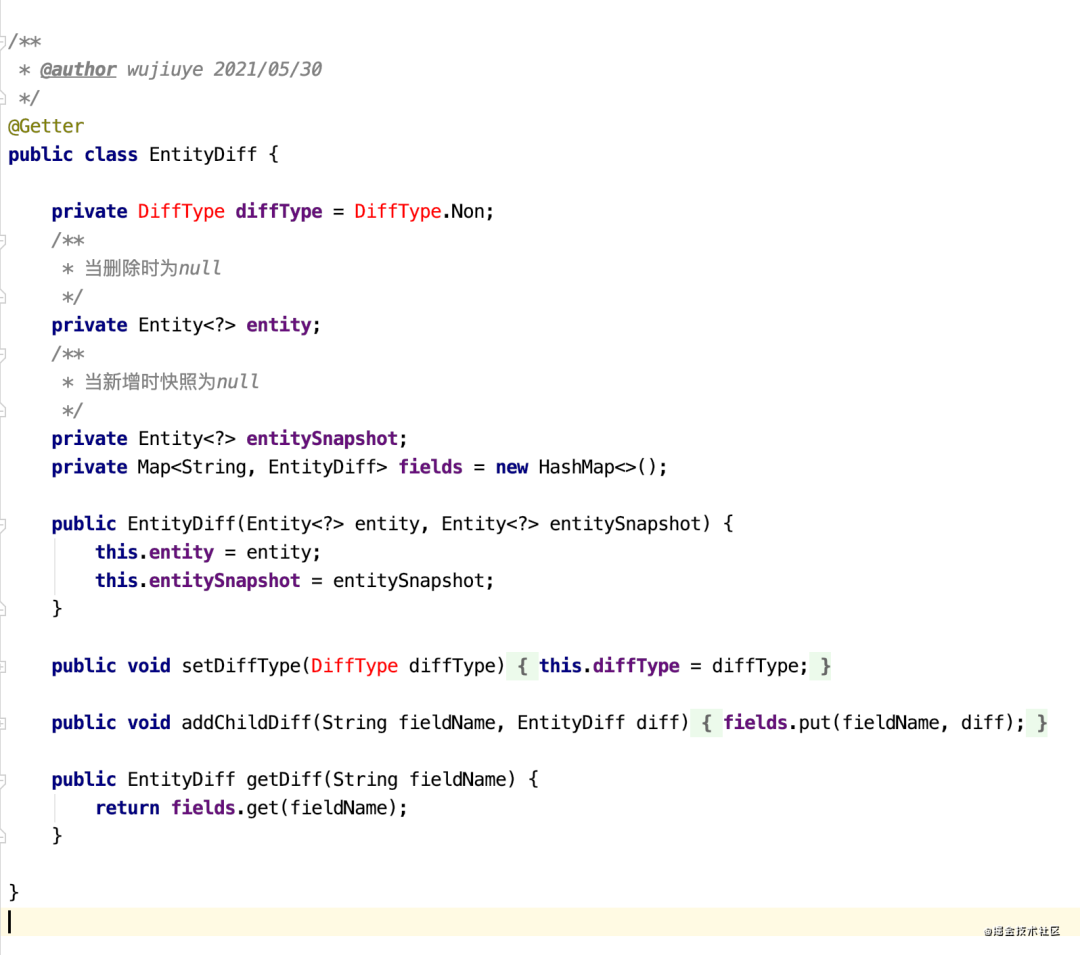Image resolution: width=1080 pixels, height=955 pixels.
Task: Click 'Map<String, EntityDiff>' type
Action: pos(262,467)
